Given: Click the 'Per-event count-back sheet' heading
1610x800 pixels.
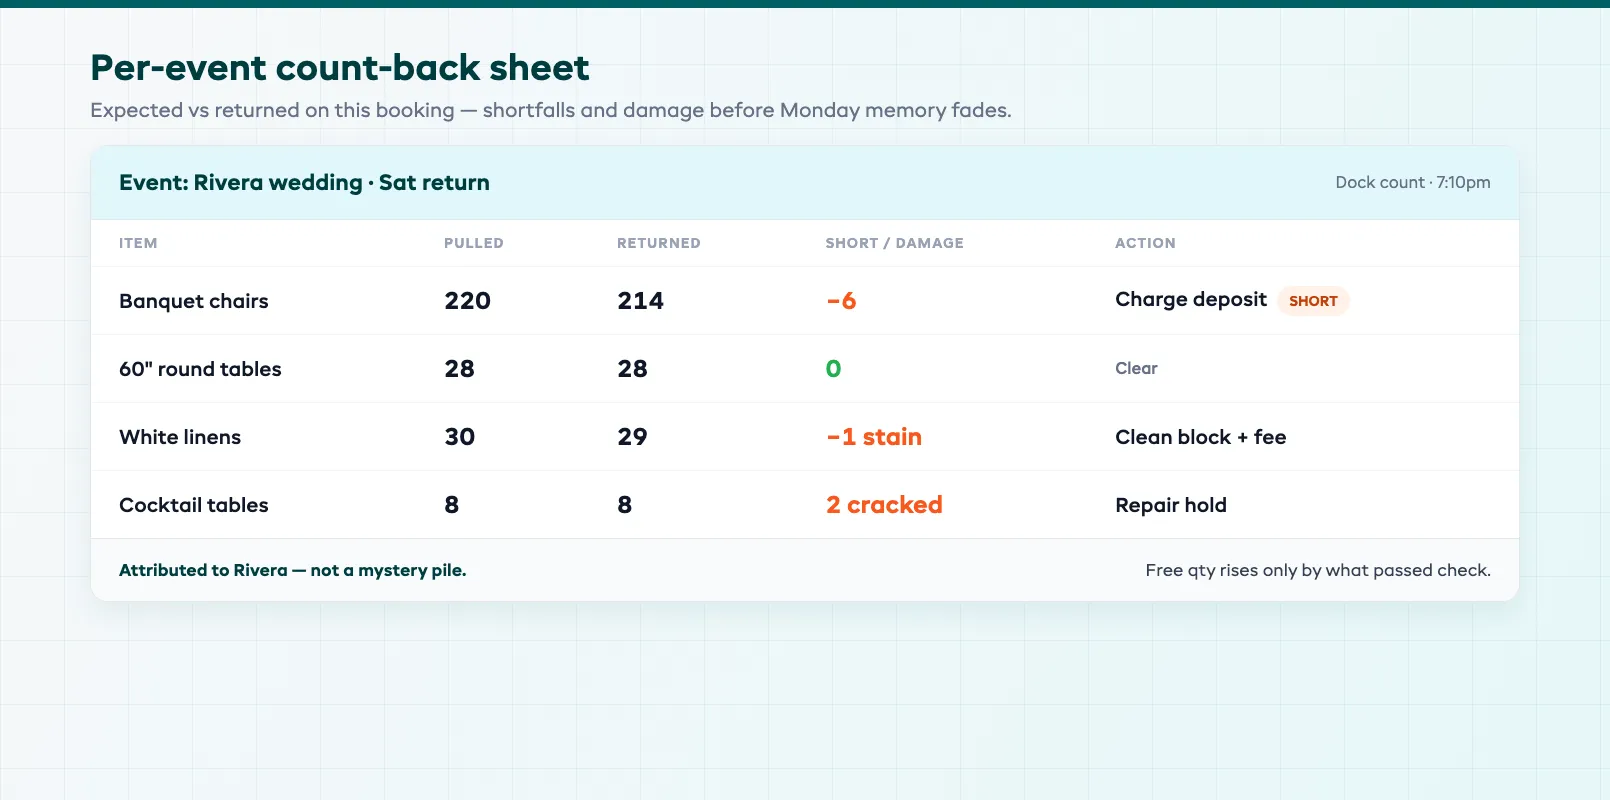Looking at the screenshot, I should [x=340, y=68].
